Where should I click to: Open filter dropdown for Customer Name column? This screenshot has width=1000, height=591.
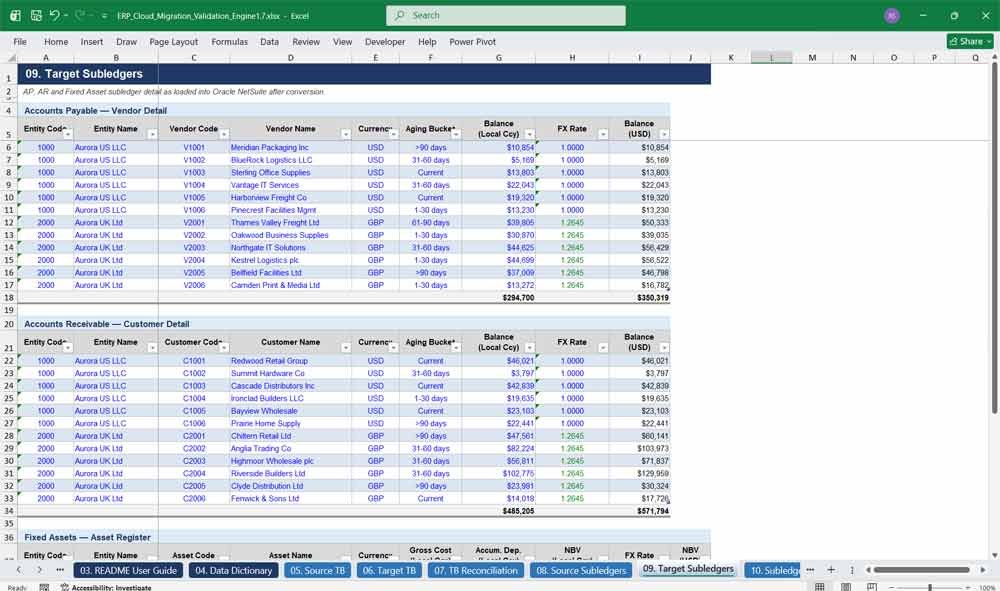pos(346,348)
